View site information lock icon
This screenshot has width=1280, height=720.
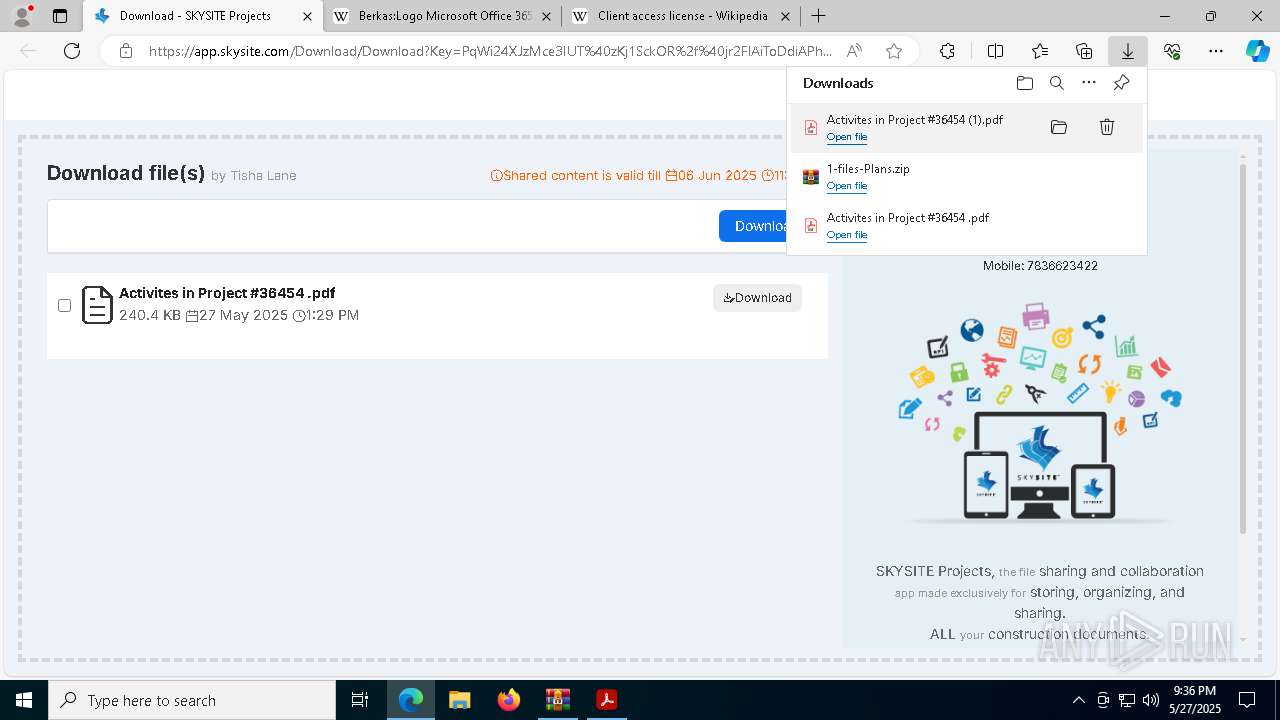click(x=125, y=51)
